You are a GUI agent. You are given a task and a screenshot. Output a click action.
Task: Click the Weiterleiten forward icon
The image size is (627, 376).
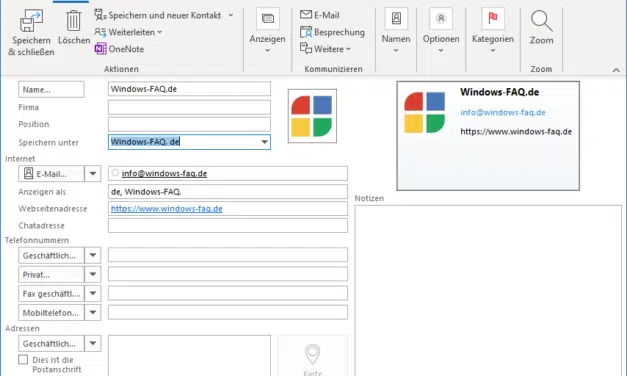(100, 32)
